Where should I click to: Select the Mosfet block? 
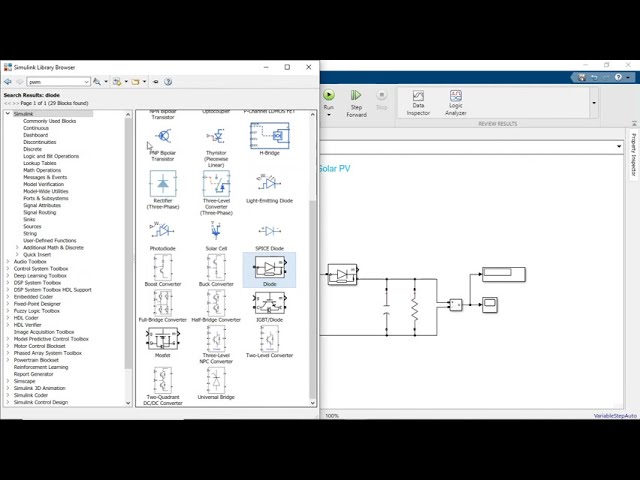(x=162, y=342)
